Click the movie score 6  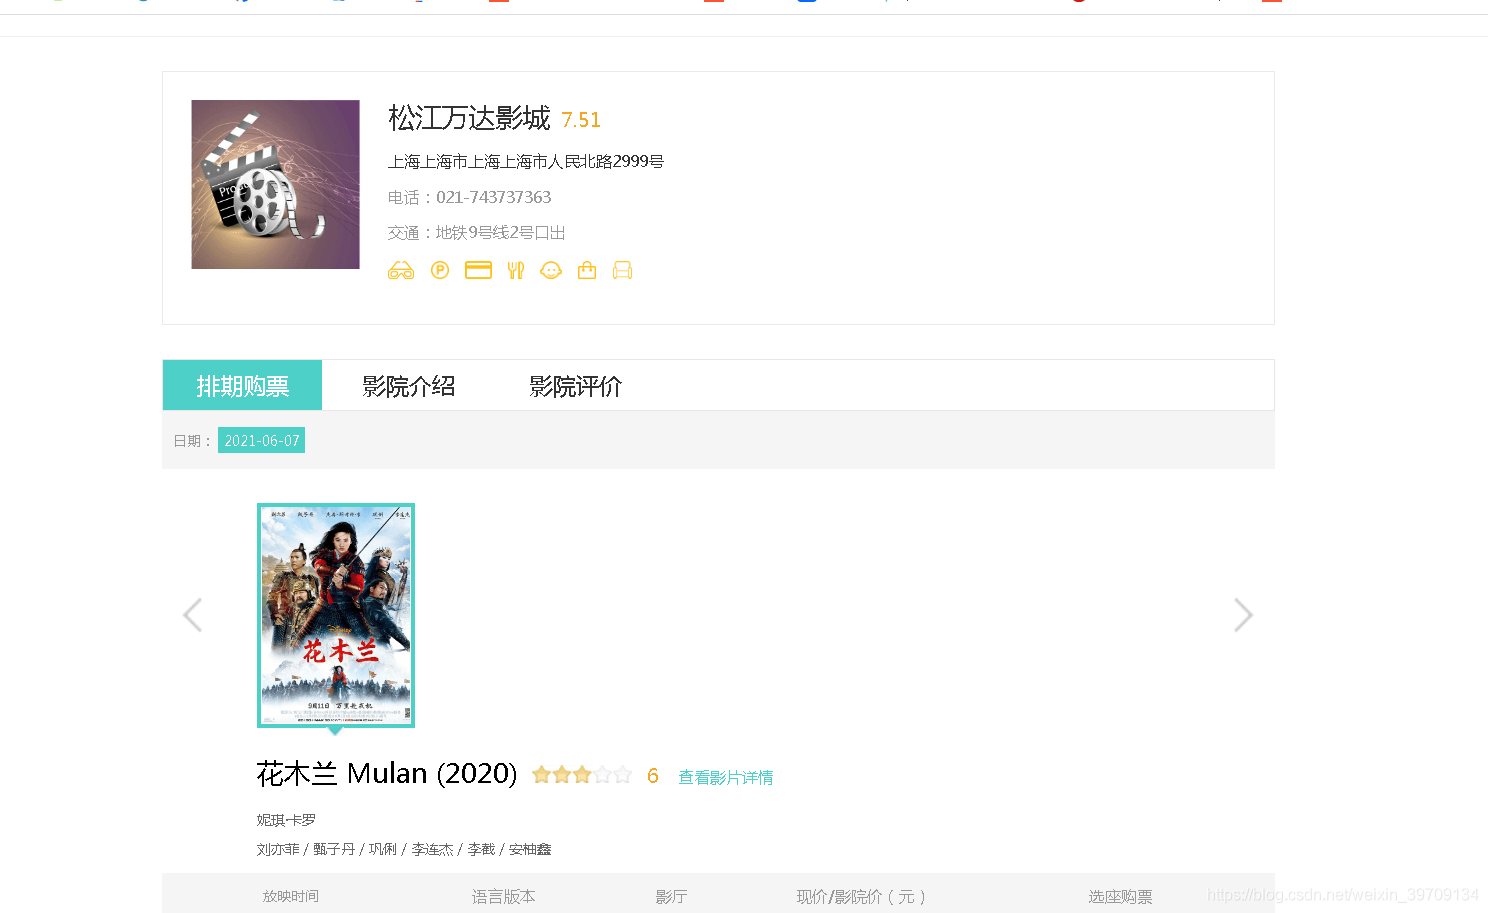coord(653,776)
